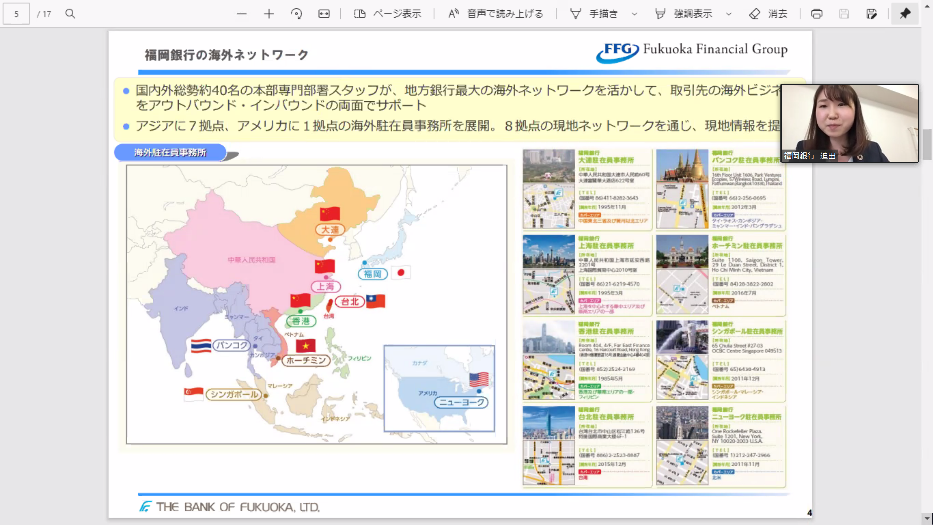
Task: Click the 台北 label on the map
Action: coord(350,302)
